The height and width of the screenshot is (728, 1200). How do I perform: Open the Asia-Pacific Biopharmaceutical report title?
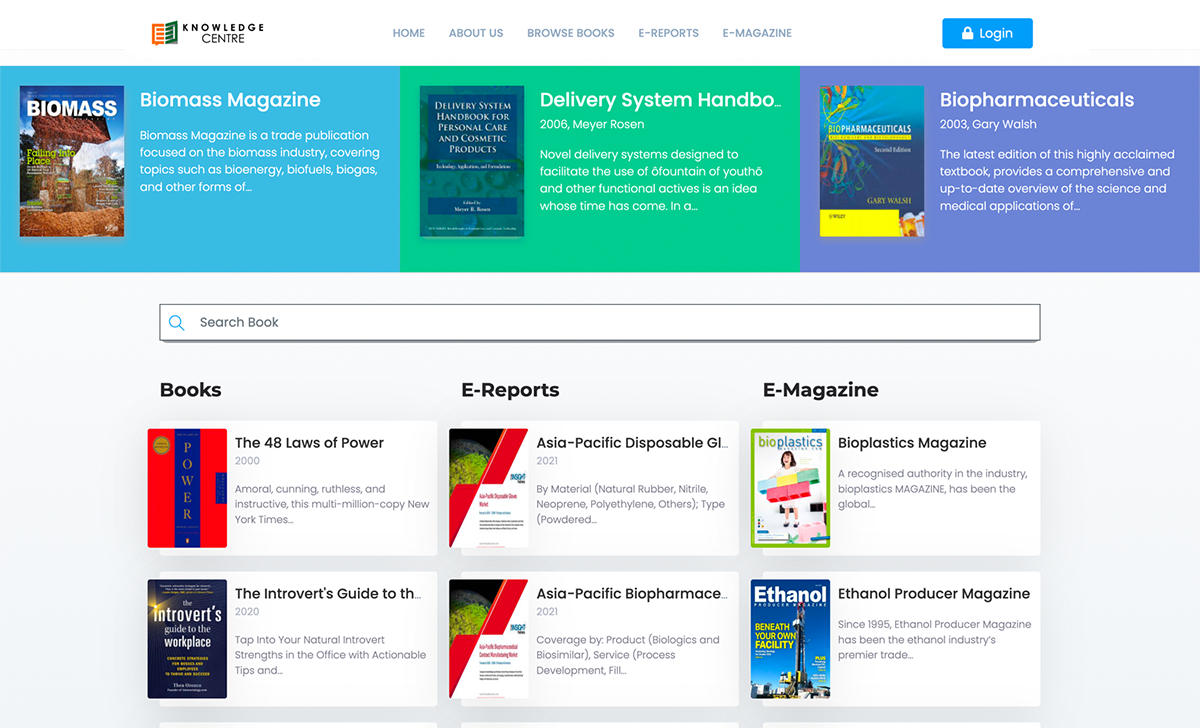pos(631,594)
